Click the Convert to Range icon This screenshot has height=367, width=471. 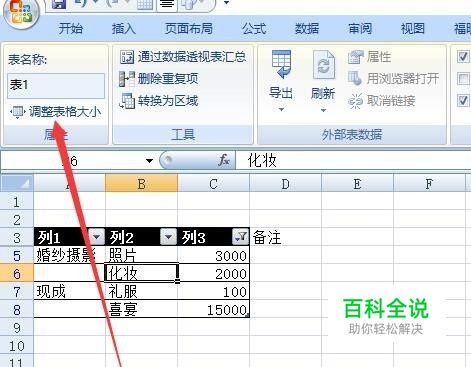(x=127, y=101)
